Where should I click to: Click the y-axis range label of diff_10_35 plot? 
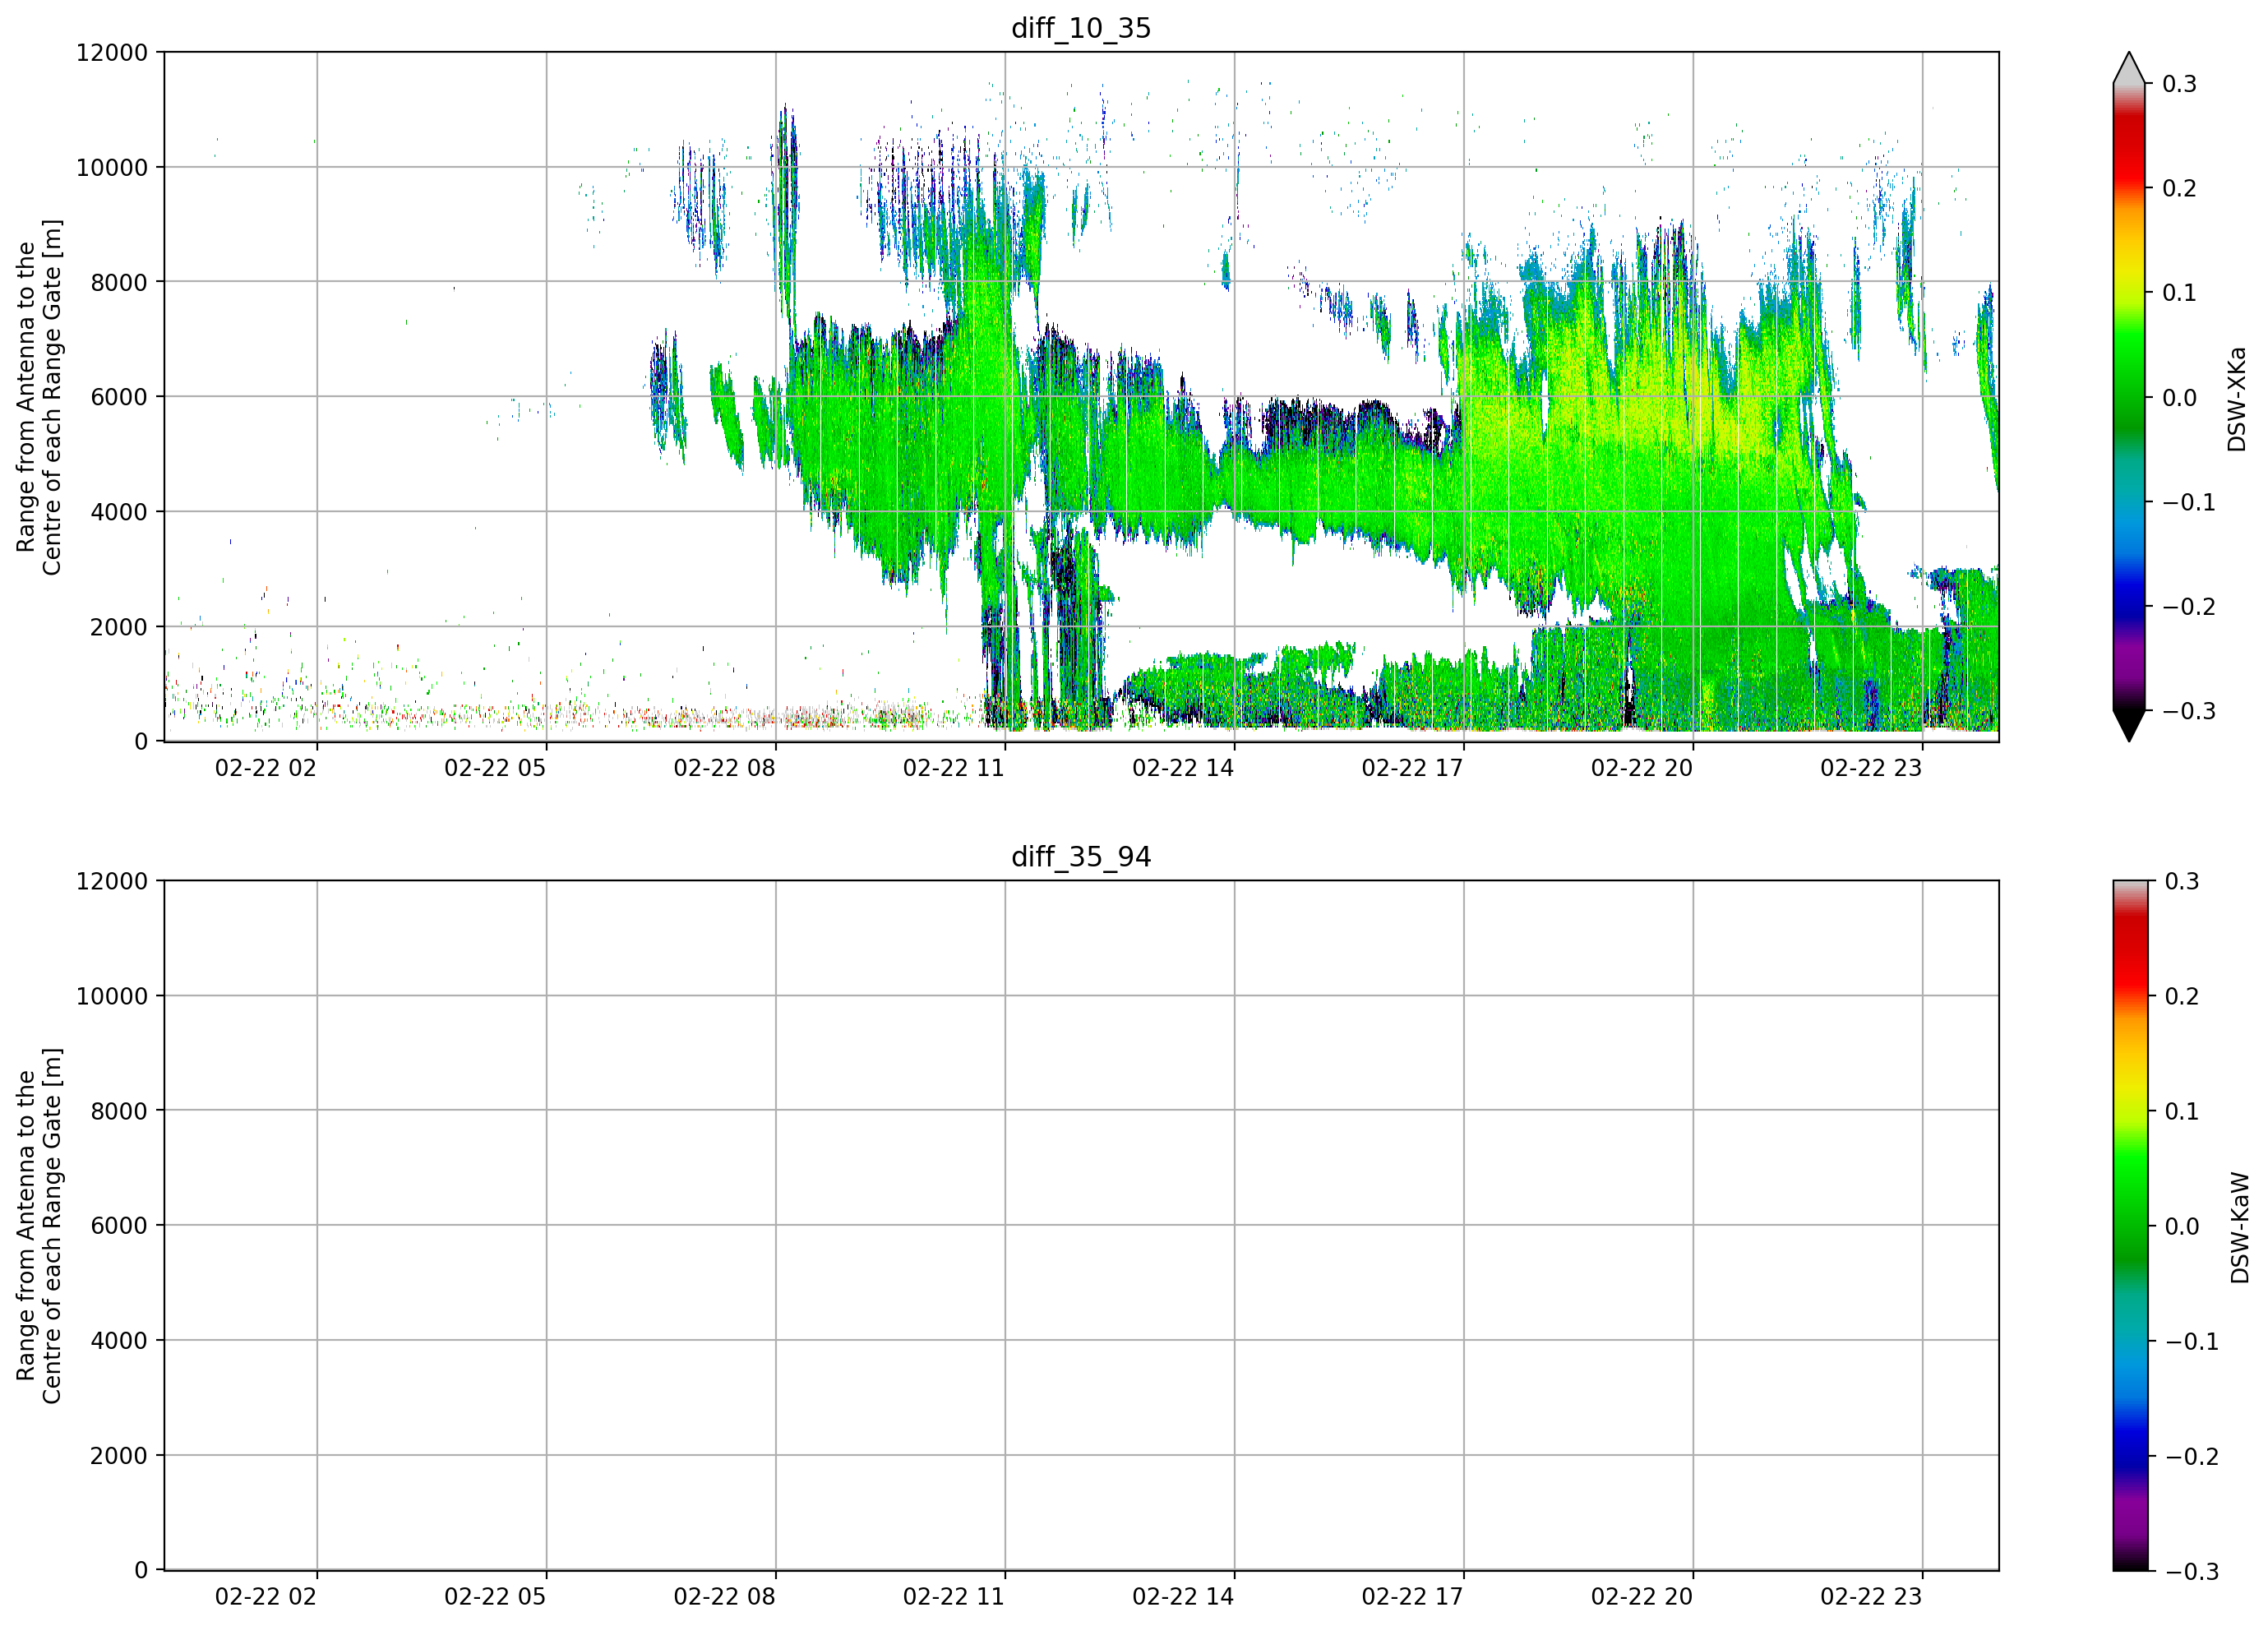(39, 397)
